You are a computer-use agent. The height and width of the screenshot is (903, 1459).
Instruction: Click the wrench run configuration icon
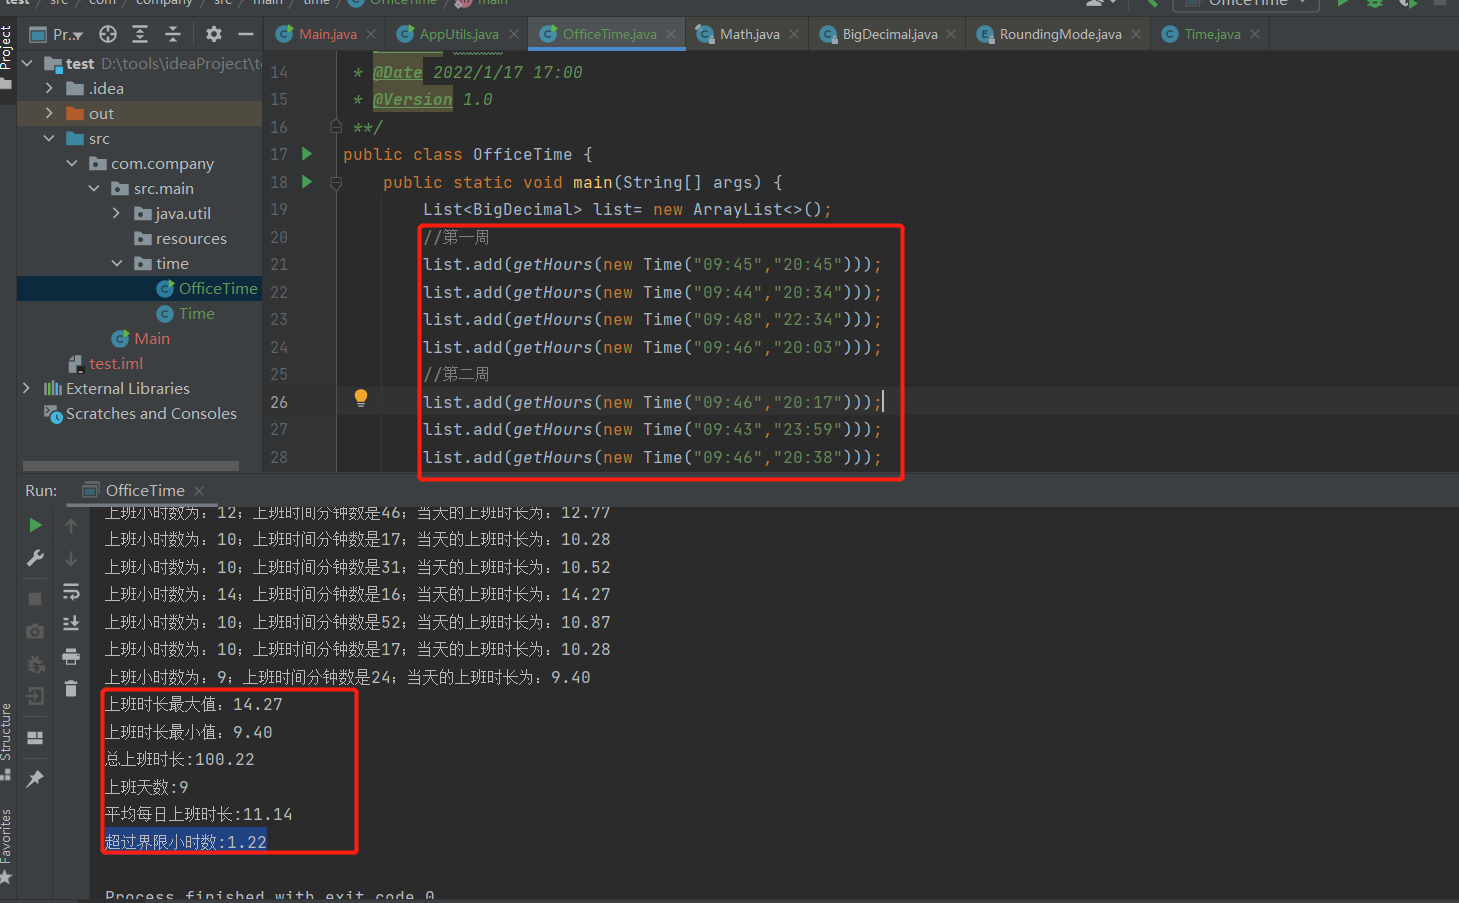pos(35,558)
